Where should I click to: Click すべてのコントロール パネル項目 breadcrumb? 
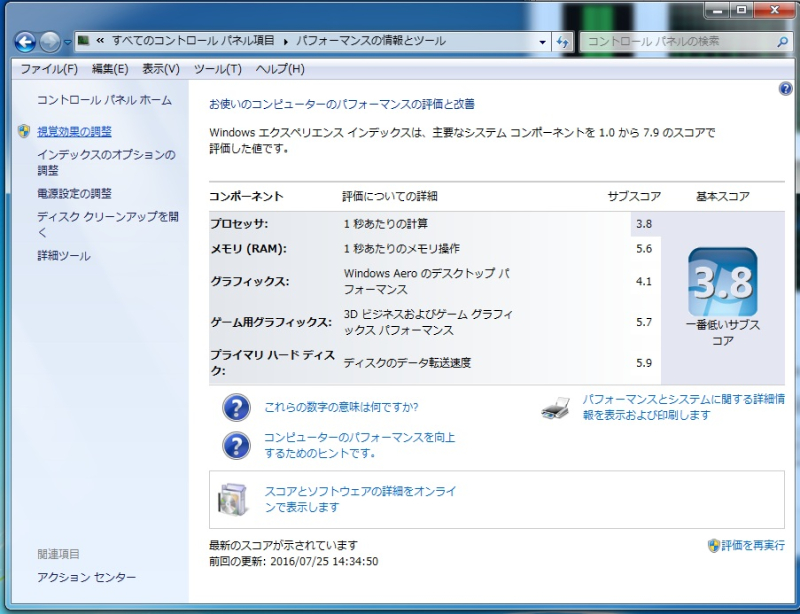click(x=193, y=41)
